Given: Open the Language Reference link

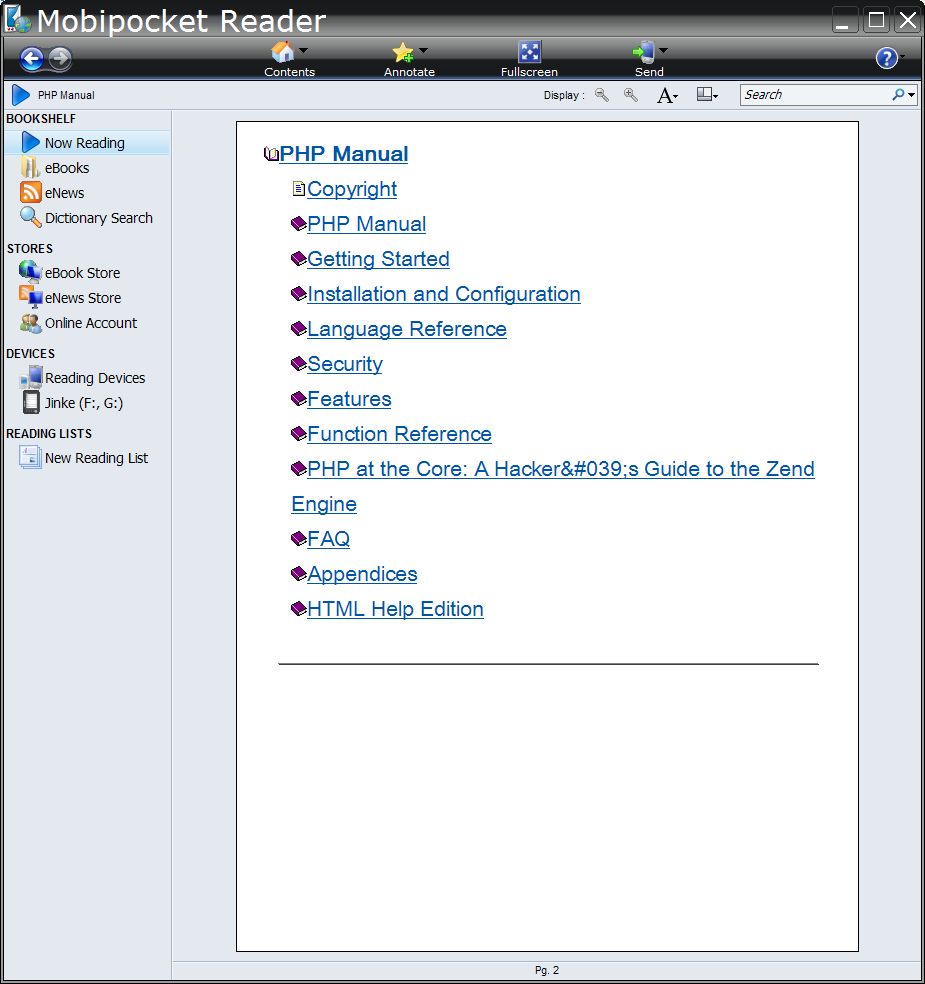Looking at the screenshot, I should tap(407, 329).
